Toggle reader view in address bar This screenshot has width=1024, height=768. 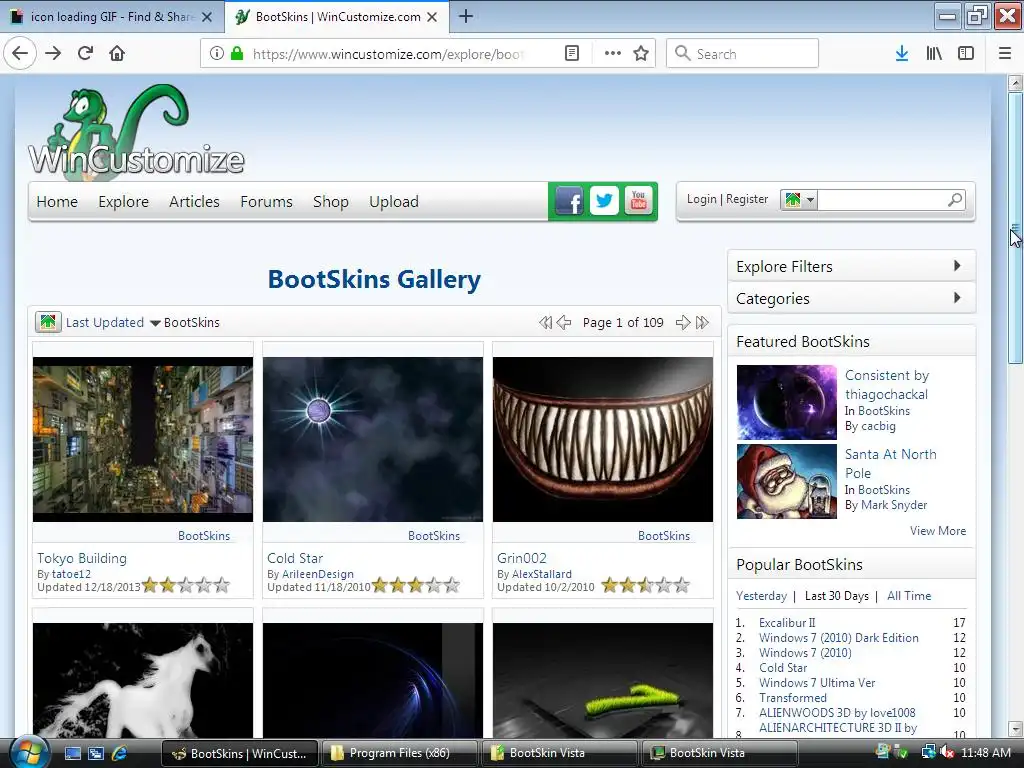coord(571,54)
